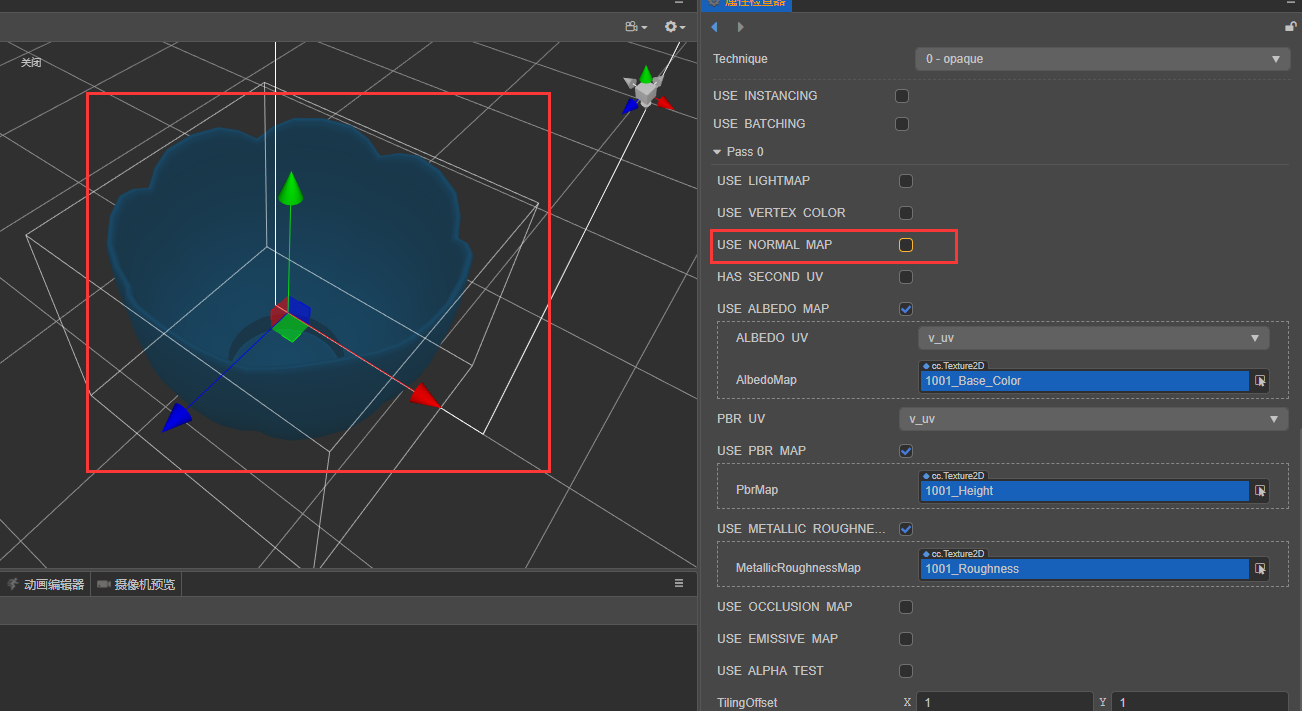The width and height of the screenshot is (1302, 711).
Task: Click the MetallicRoughnessMap asset picker icon
Action: coord(1260,569)
